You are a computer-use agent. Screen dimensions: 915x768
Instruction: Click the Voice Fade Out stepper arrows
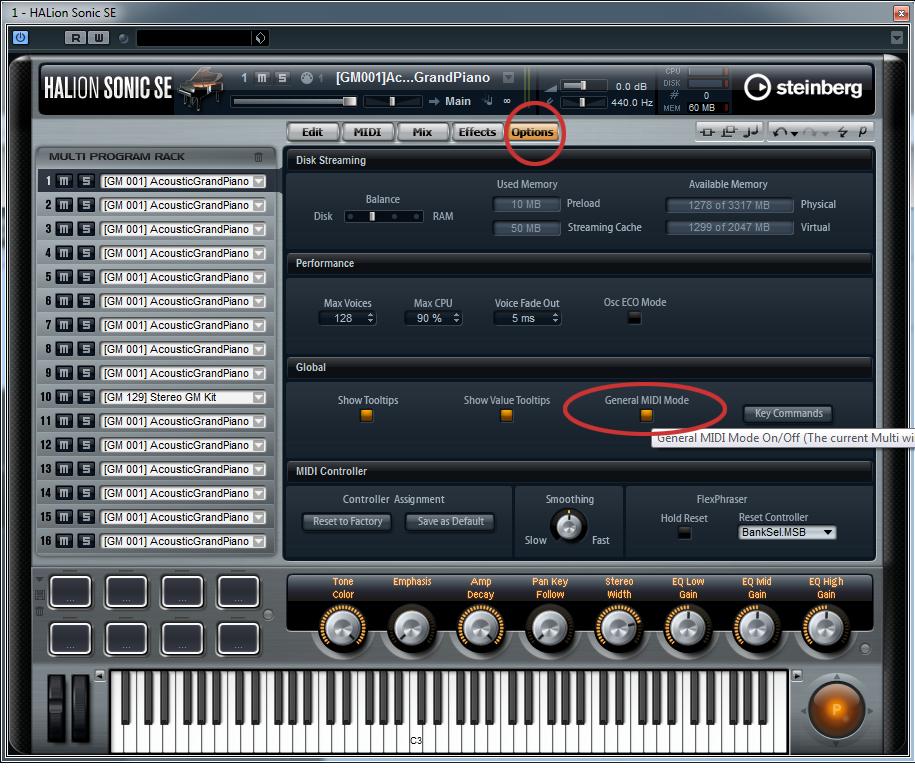pos(555,319)
